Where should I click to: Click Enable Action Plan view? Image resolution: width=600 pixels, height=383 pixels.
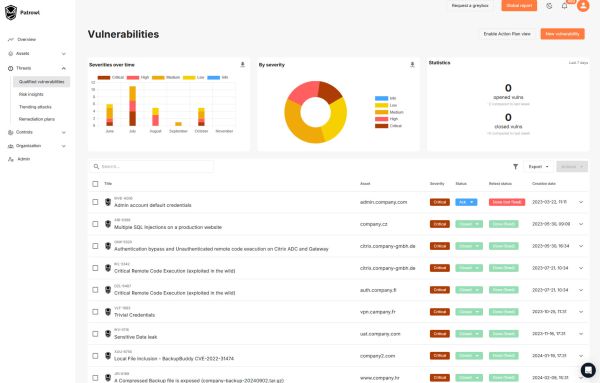pyautogui.click(x=507, y=34)
